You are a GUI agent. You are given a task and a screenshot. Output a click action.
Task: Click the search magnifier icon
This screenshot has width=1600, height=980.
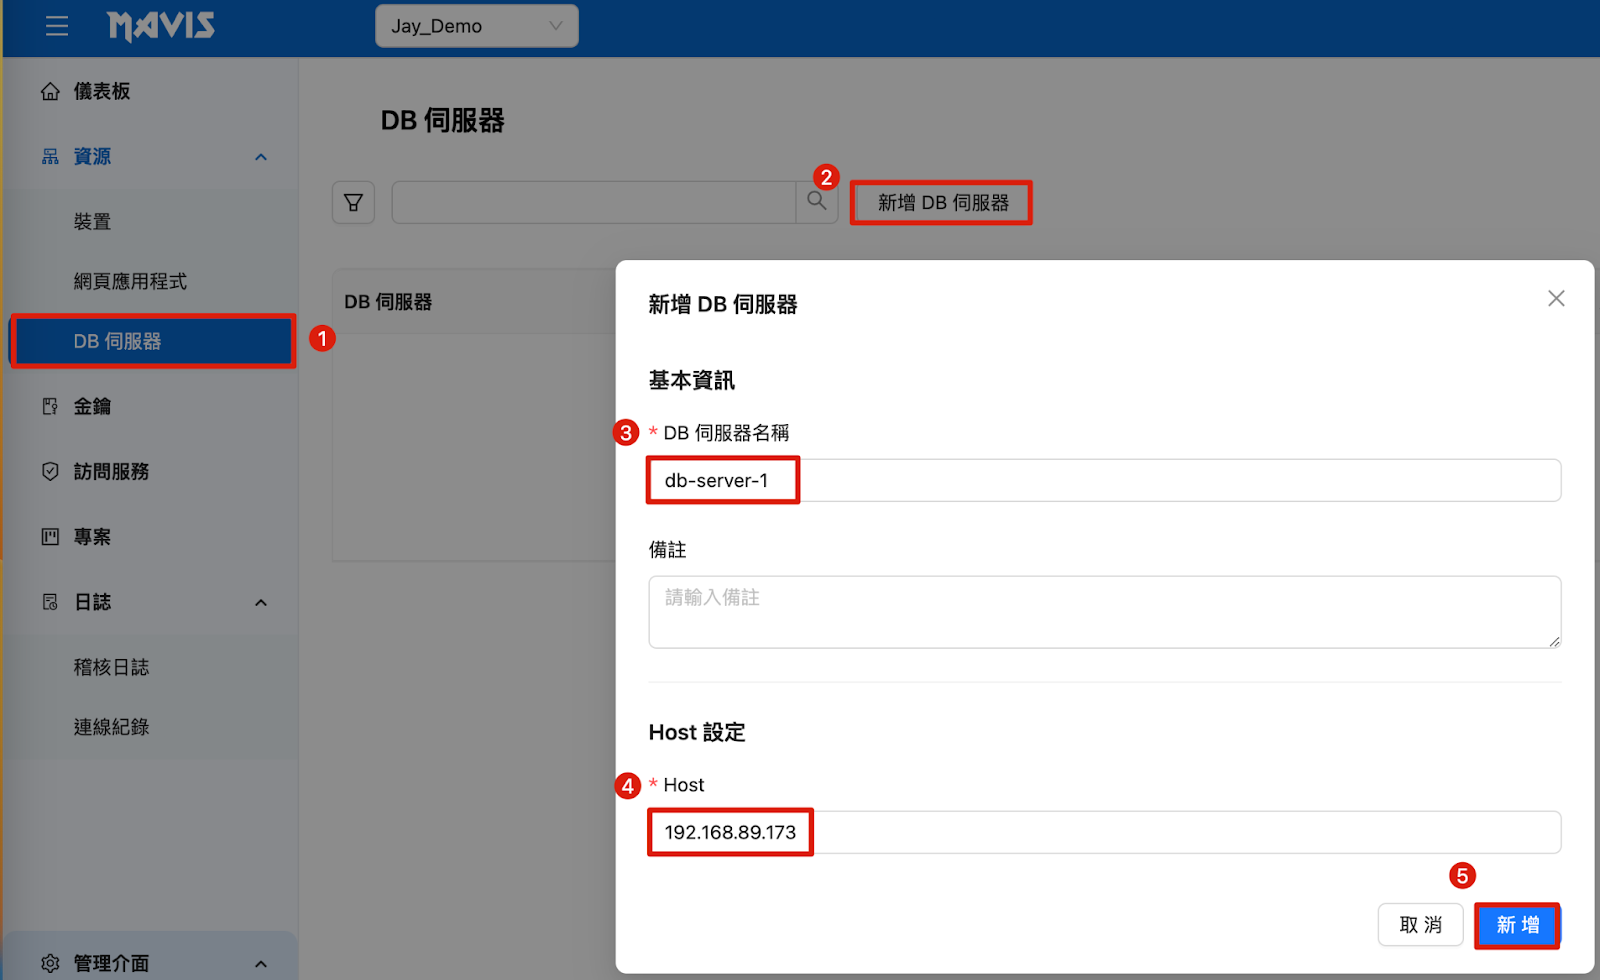click(x=817, y=202)
